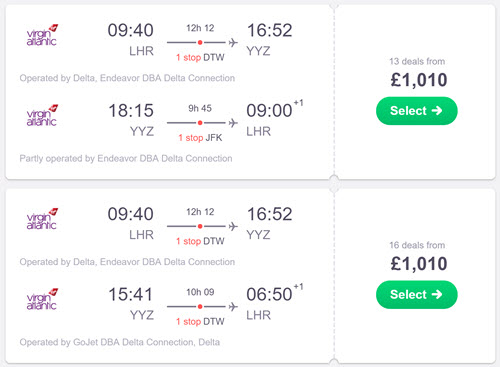The image size is (500, 367).
Task: Click Virgin Atlantic logo on 18:15 return flight
Action: click(x=42, y=115)
